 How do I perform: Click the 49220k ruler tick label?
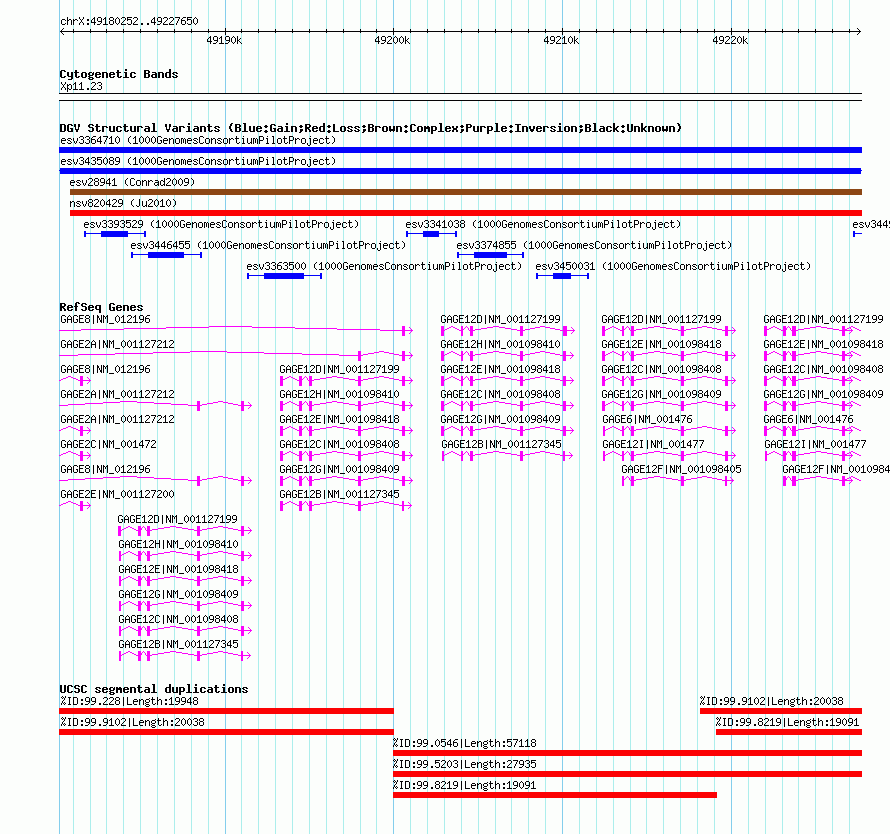point(730,40)
